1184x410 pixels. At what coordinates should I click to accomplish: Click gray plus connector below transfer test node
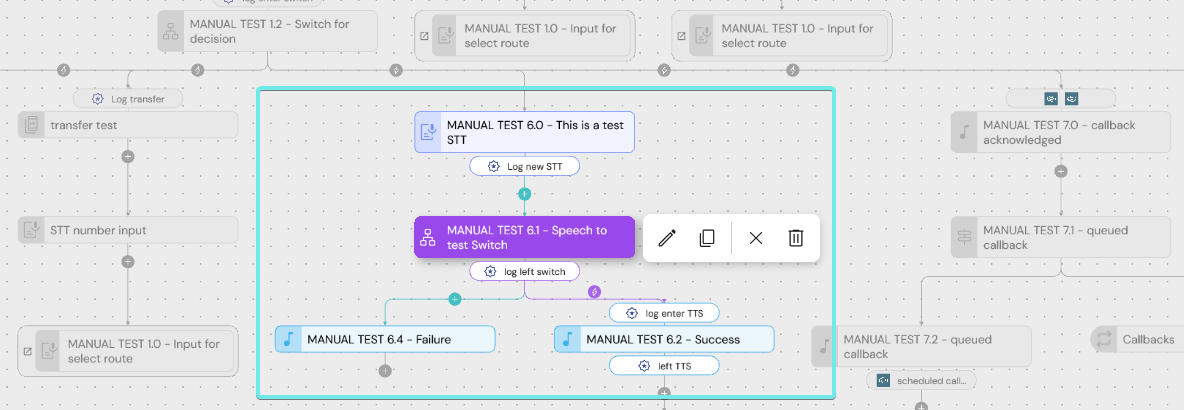(x=128, y=156)
